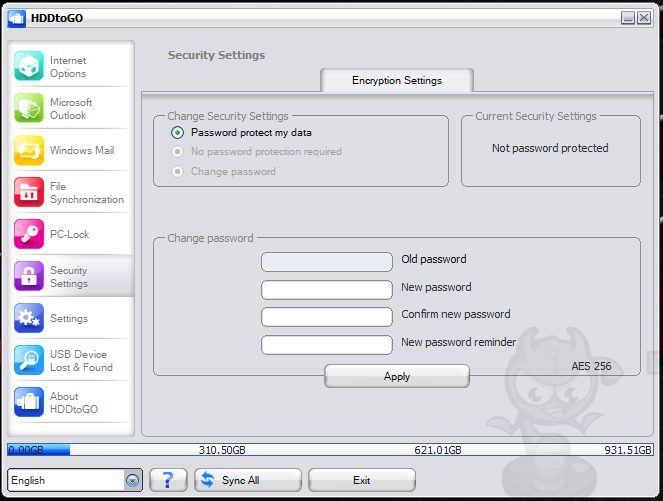Click the Not password protected status text
The image size is (663, 501).
[x=550, y=148]
